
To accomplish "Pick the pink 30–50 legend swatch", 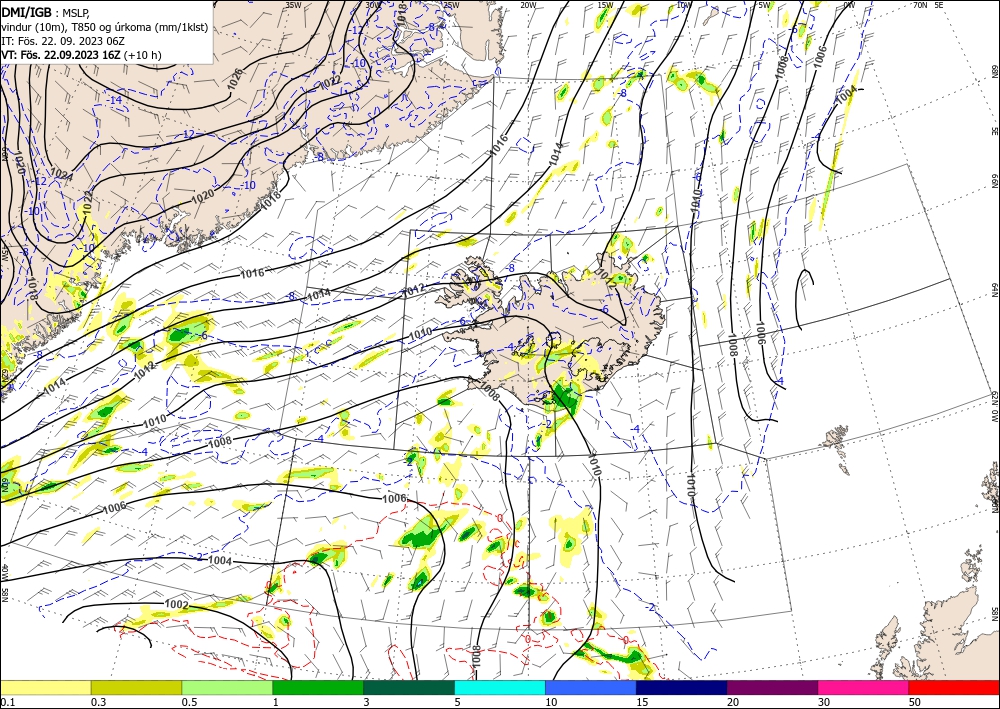I will [x=864, y=687].
